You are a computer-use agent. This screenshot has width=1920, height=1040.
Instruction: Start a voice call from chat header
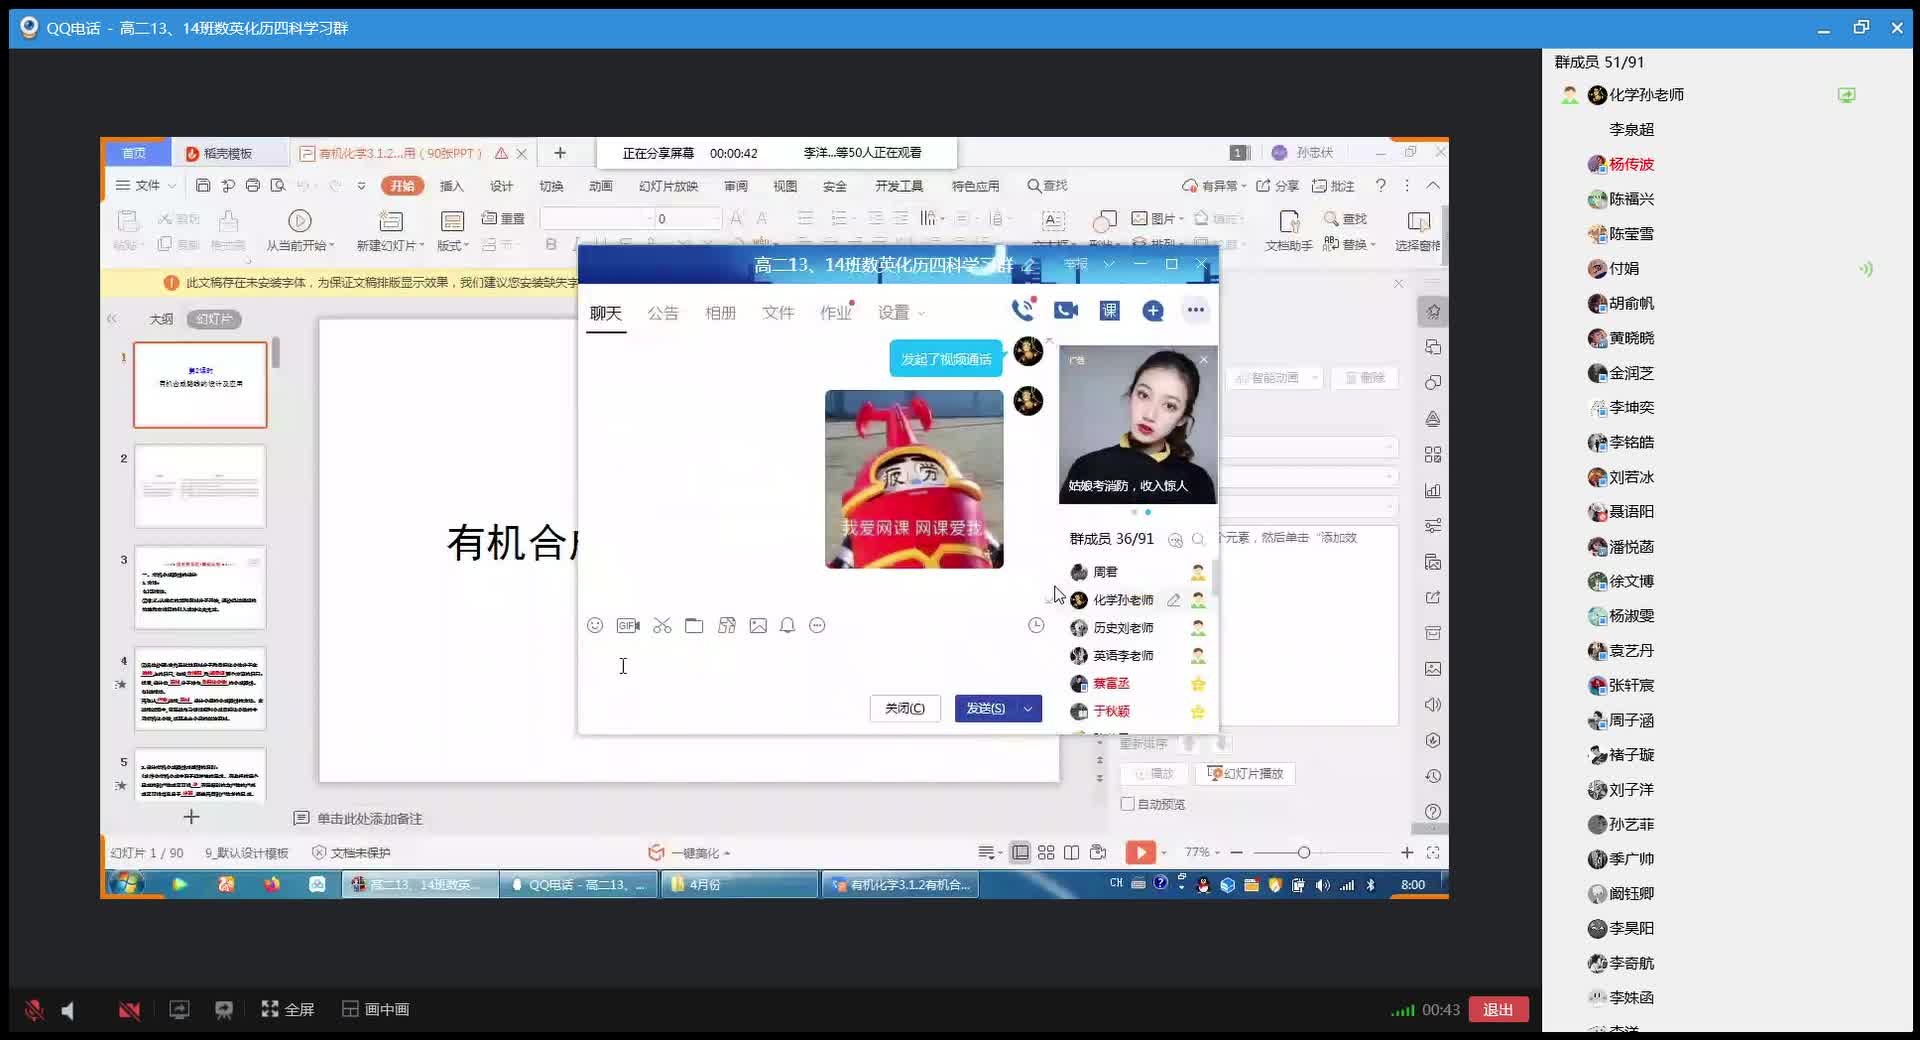1022,311
